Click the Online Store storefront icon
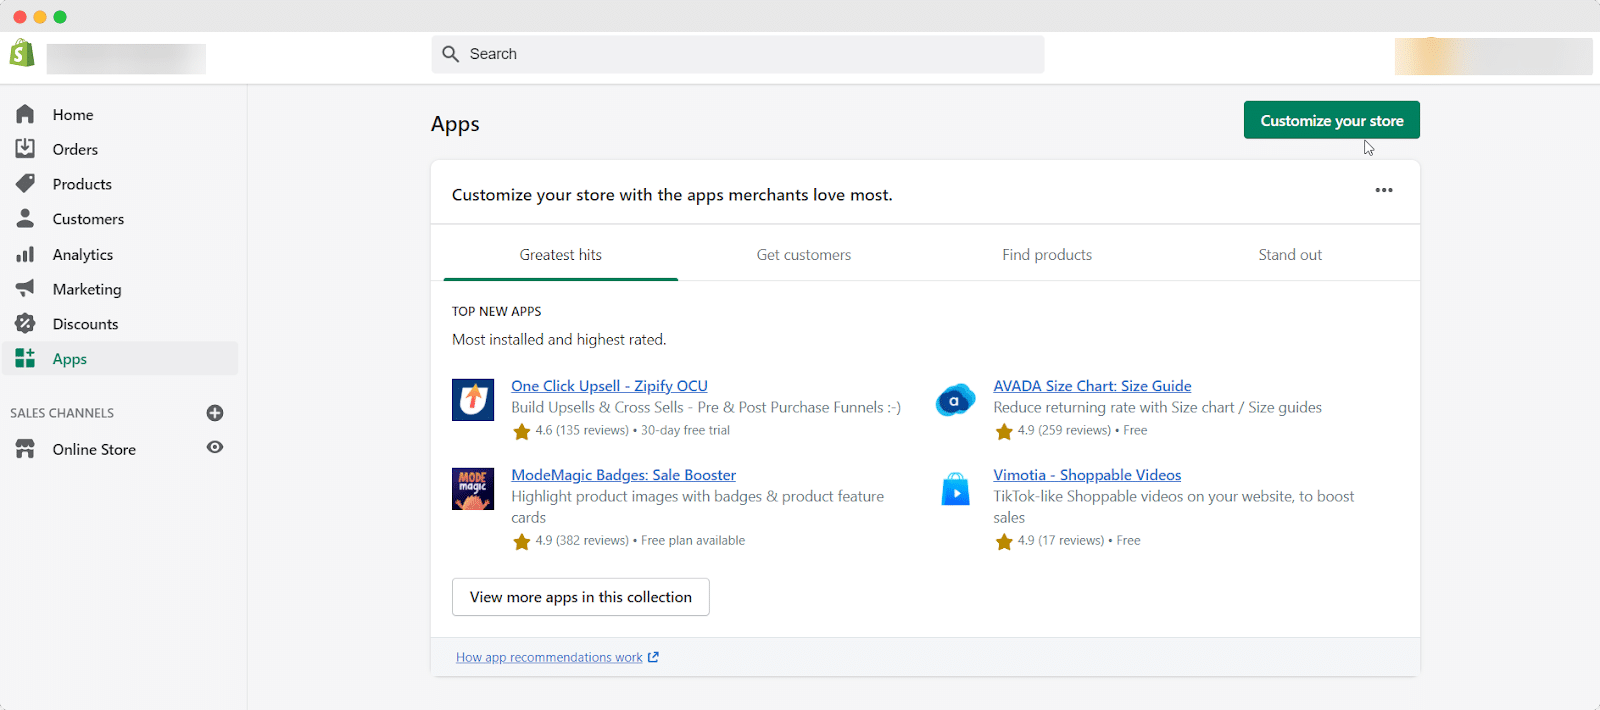The image size is (1600, 710). coord(25,449)
